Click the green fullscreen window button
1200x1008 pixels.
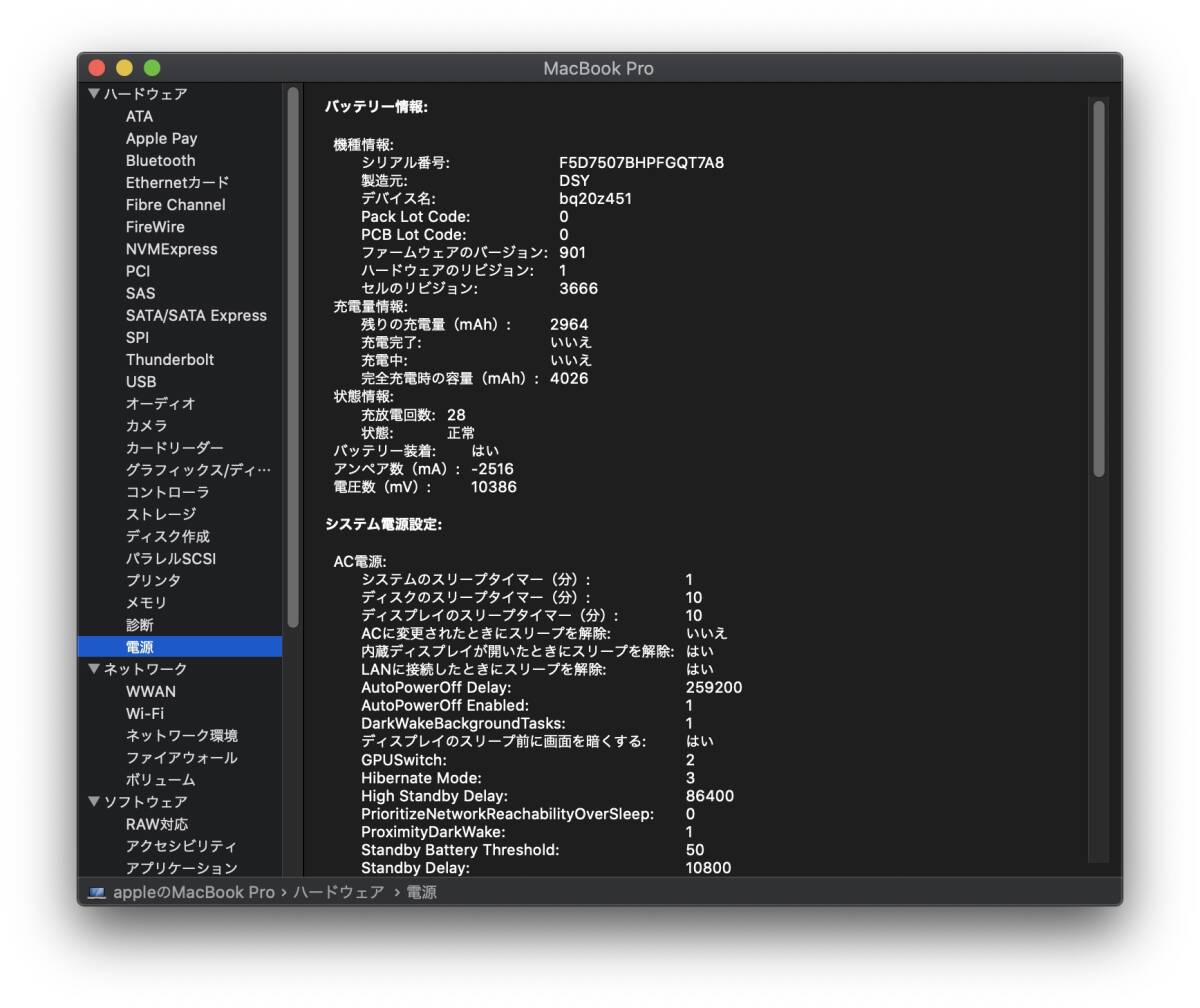[152, 68]
